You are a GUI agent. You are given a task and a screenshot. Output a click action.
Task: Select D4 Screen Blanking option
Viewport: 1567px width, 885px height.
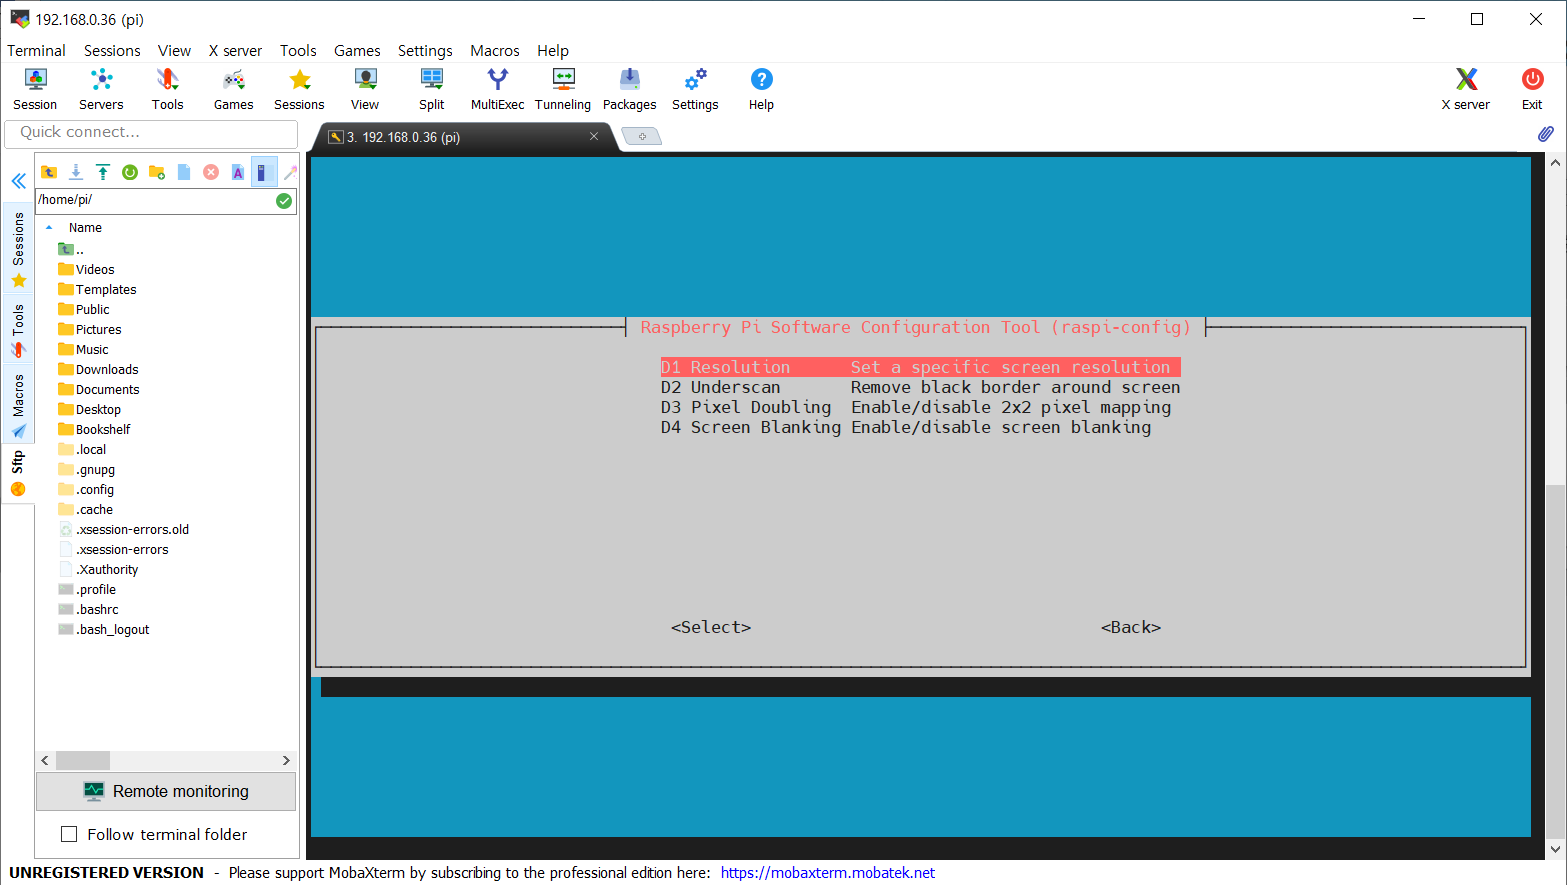pyautogui.click(x=906, y=427)
